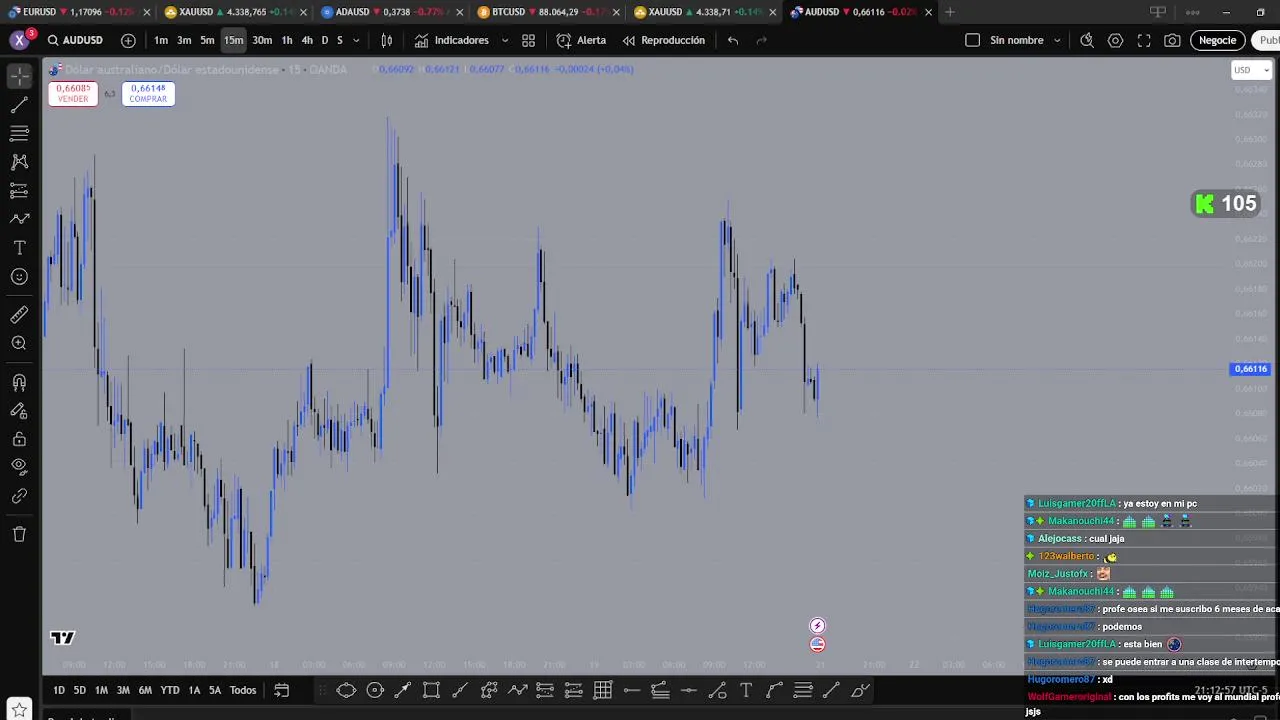Switch to 1h timeframe
The width and height of the screenshot is (1280, 720).
click(287, 40)
